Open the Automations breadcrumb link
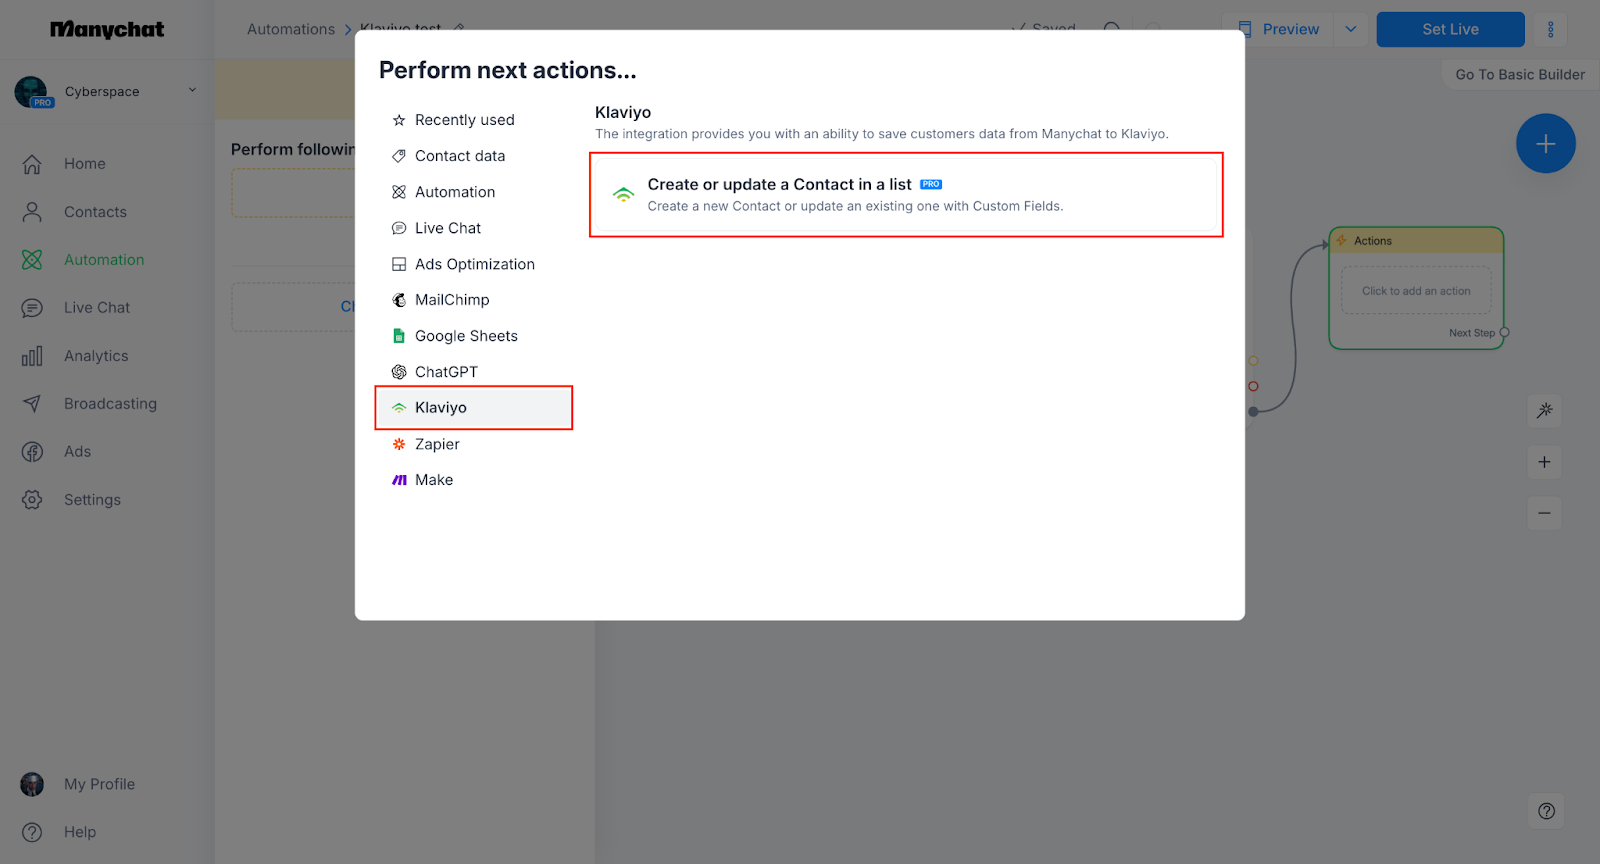Viewport: 1600px width, 864px height. (x=291, y=30)
